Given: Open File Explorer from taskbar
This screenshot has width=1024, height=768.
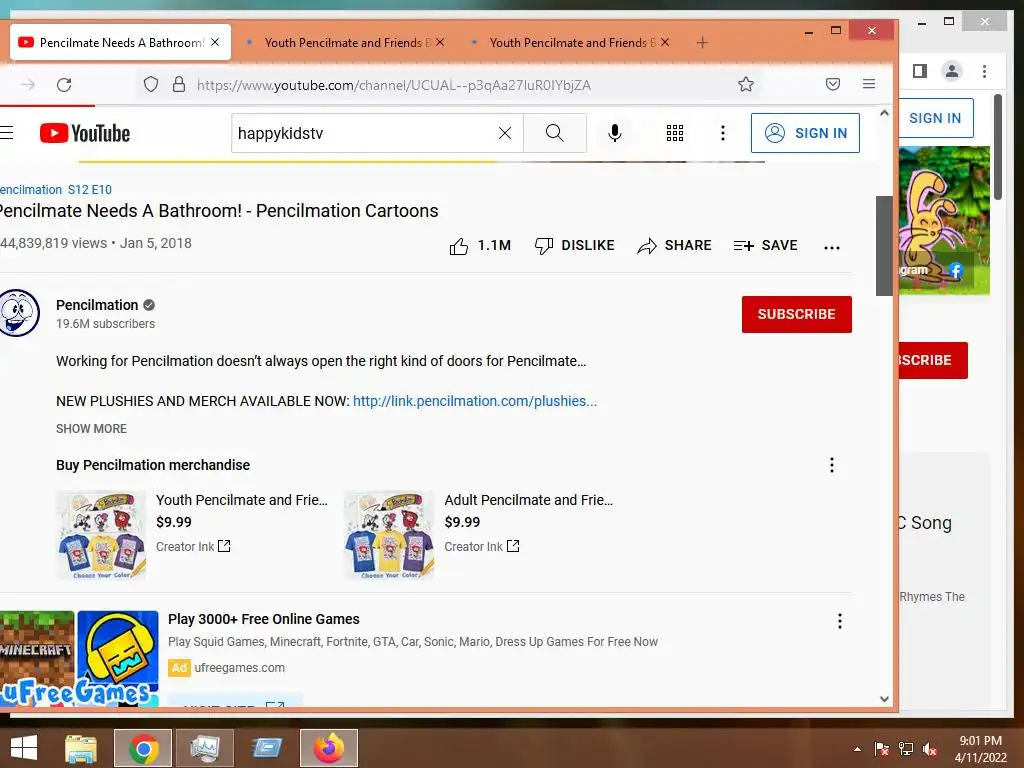Looking at the screenshot, I should coord(81,748).
